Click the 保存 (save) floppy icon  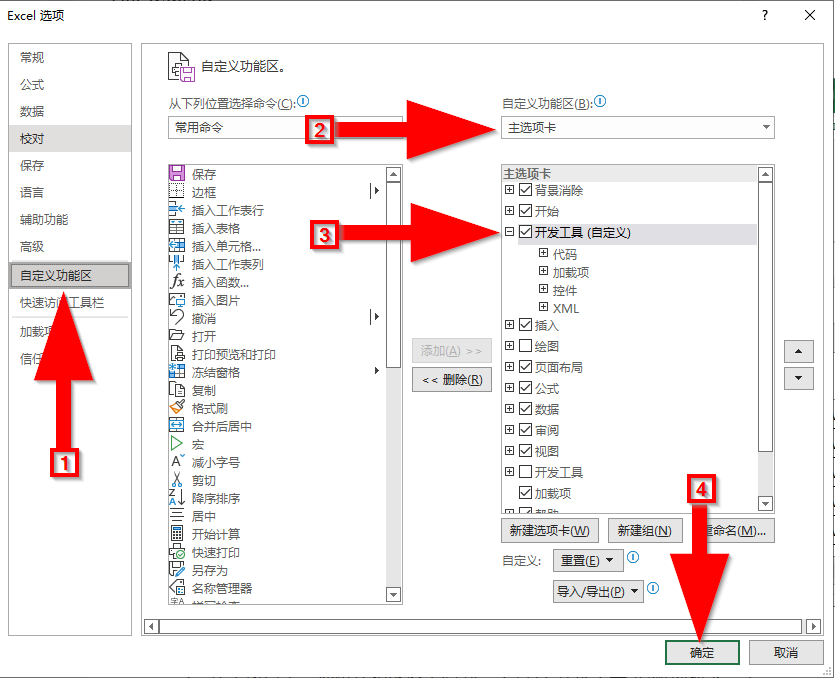click(x=177, y=174)
